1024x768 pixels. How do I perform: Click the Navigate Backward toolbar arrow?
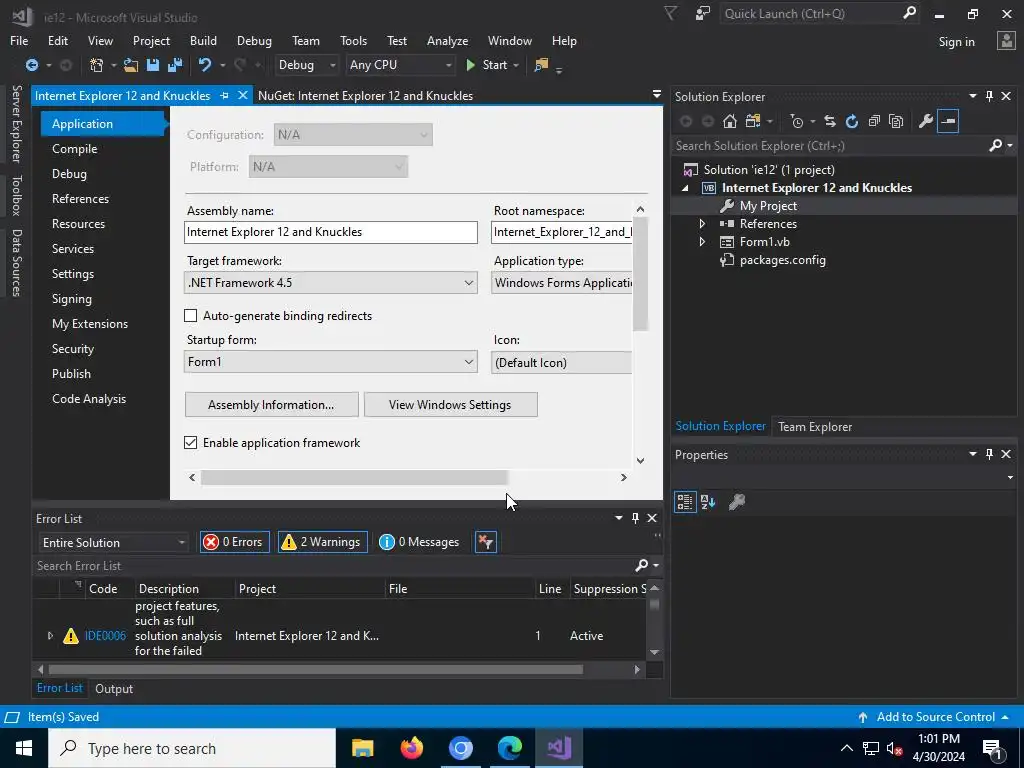31,65
